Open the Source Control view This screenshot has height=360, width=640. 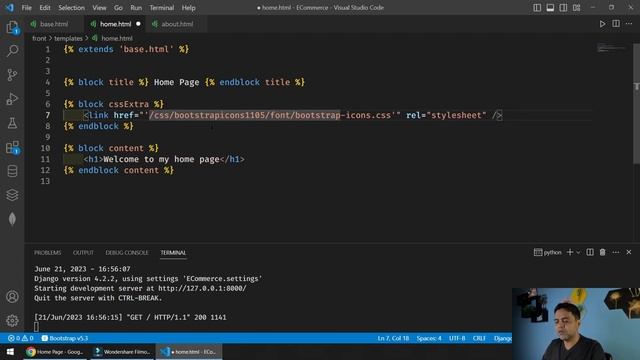pos(12,75)
